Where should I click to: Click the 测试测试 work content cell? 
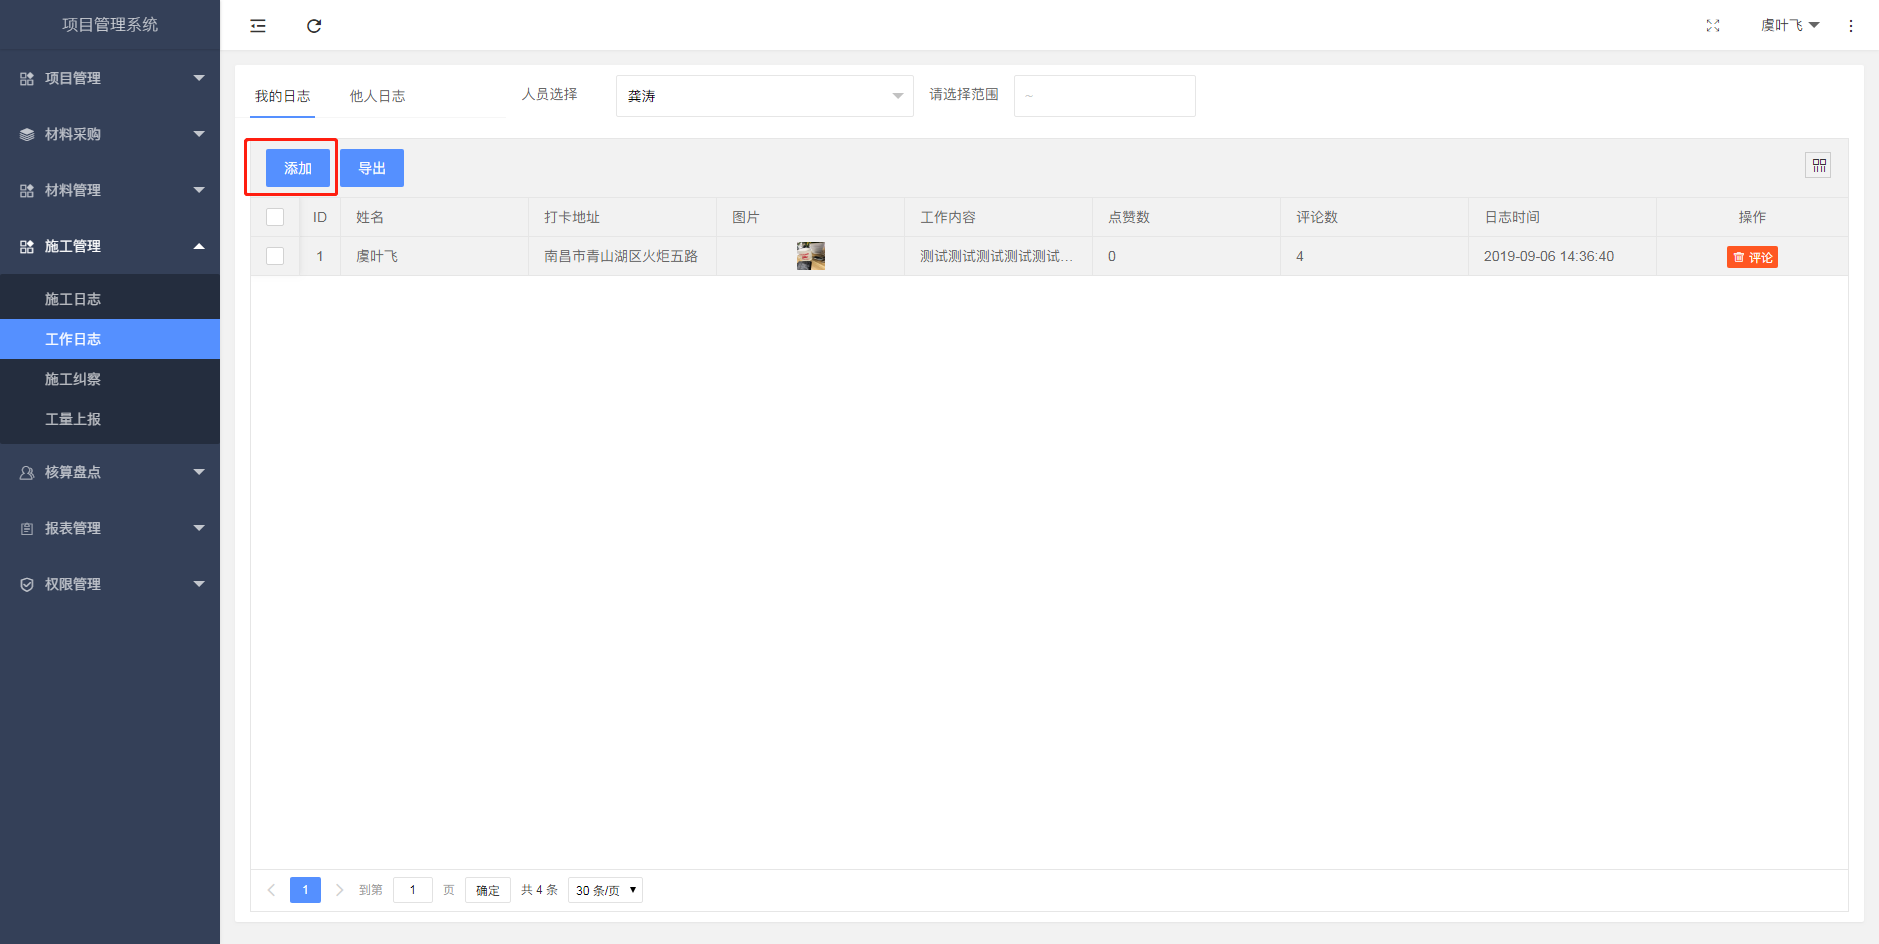(x=996, y=256)
